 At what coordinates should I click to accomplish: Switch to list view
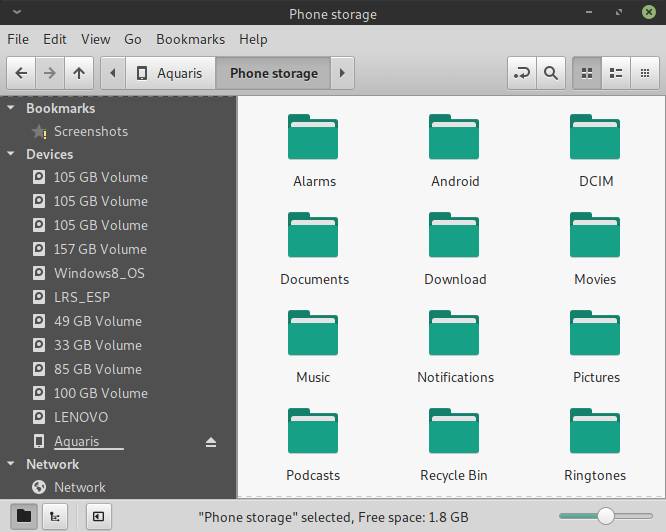617,73
